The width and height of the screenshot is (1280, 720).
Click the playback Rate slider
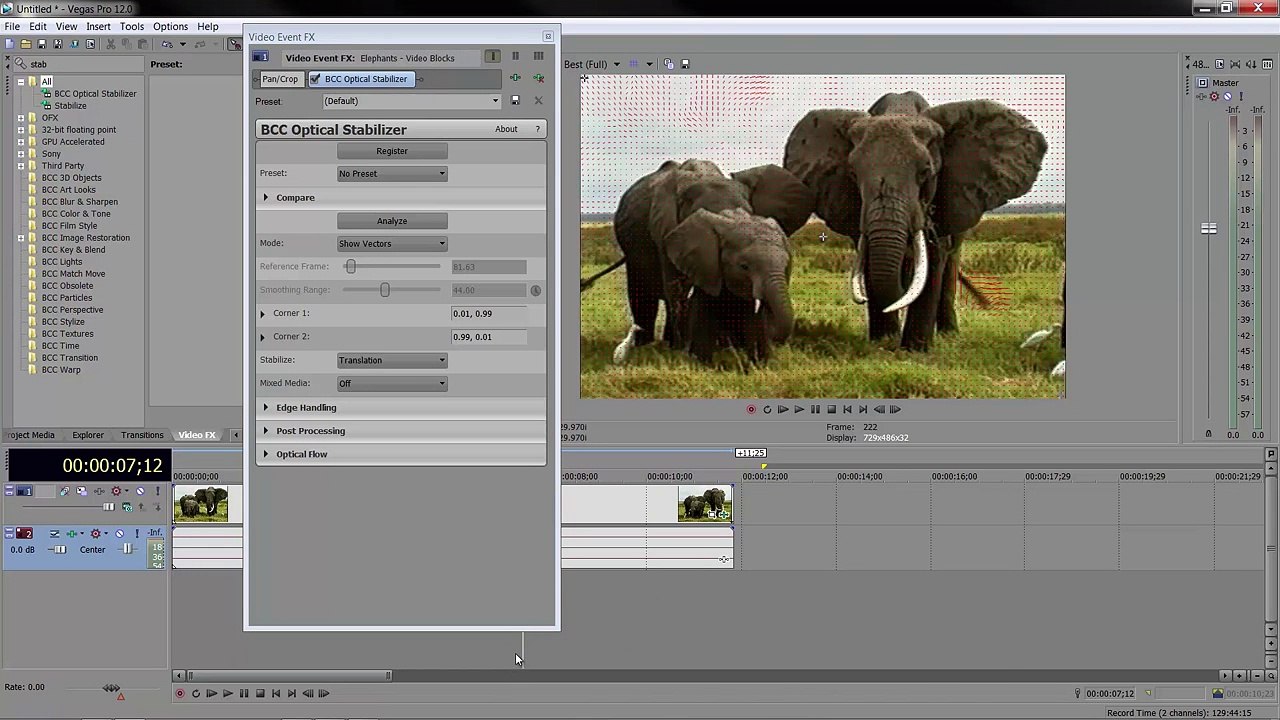click(x=111, y=688)
